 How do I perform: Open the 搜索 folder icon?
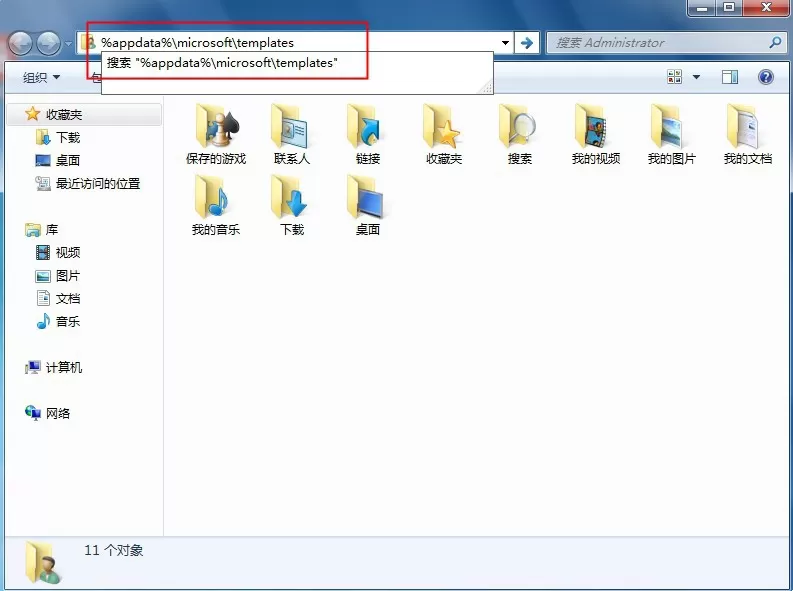(x=519, y=134)
